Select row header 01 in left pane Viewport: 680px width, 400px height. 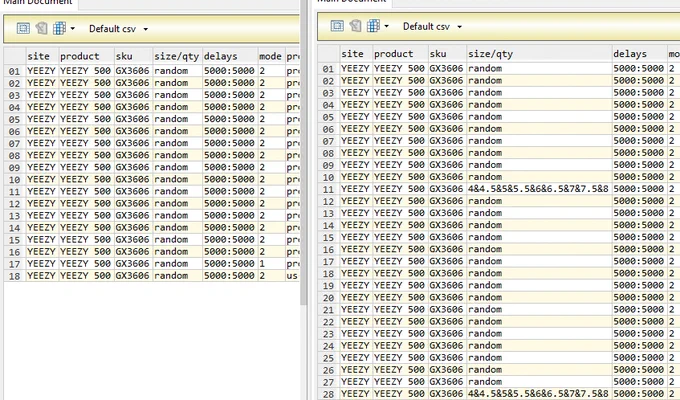15,71
